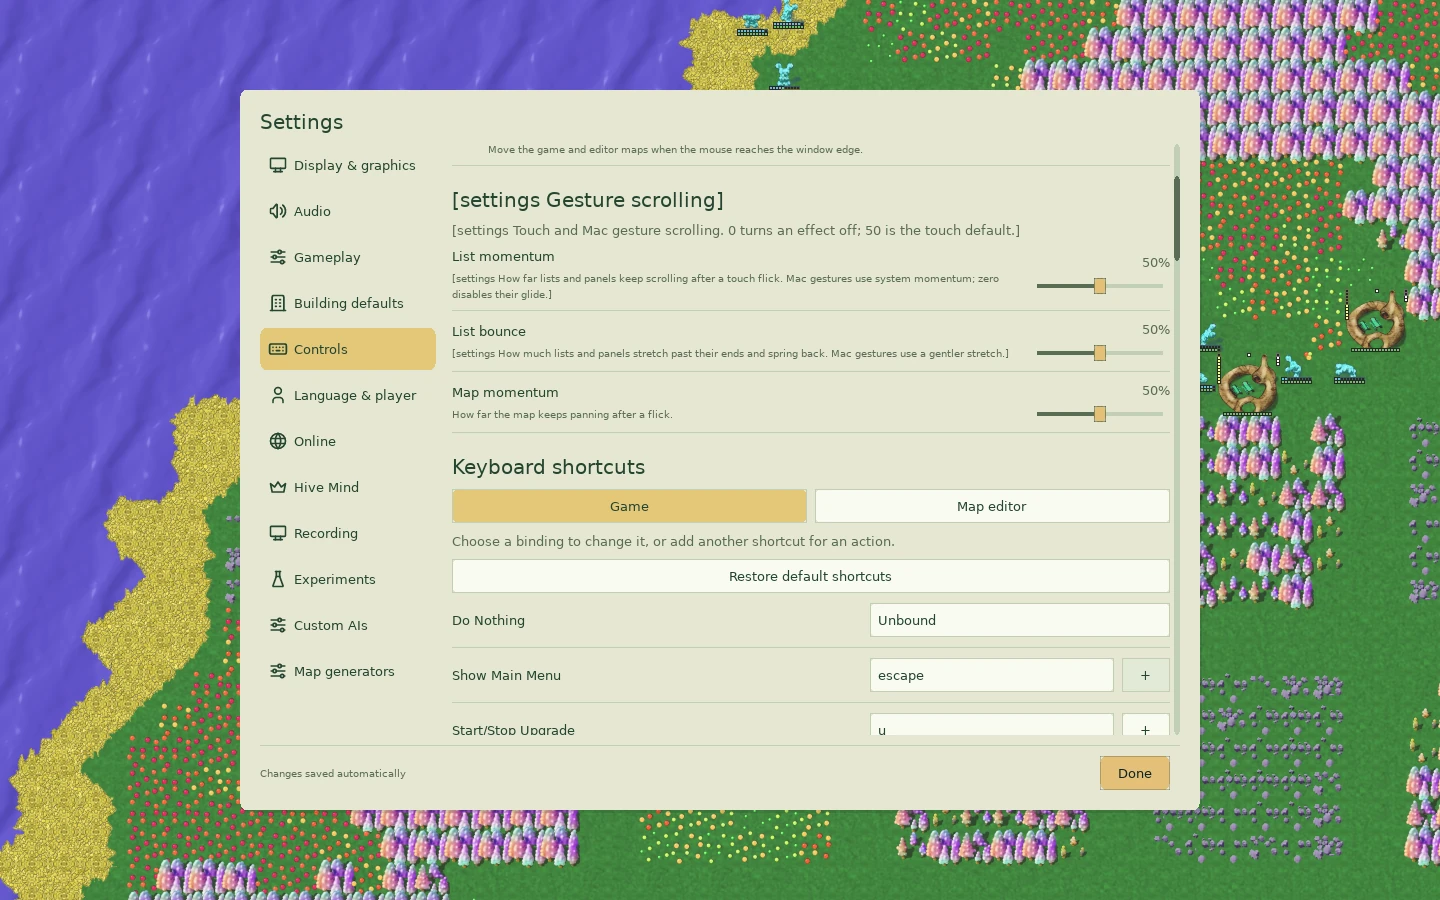Viewport: 1440px width, 900px height.
Task: Add another shortcut for Show Main Menu
Action: 1146,675
